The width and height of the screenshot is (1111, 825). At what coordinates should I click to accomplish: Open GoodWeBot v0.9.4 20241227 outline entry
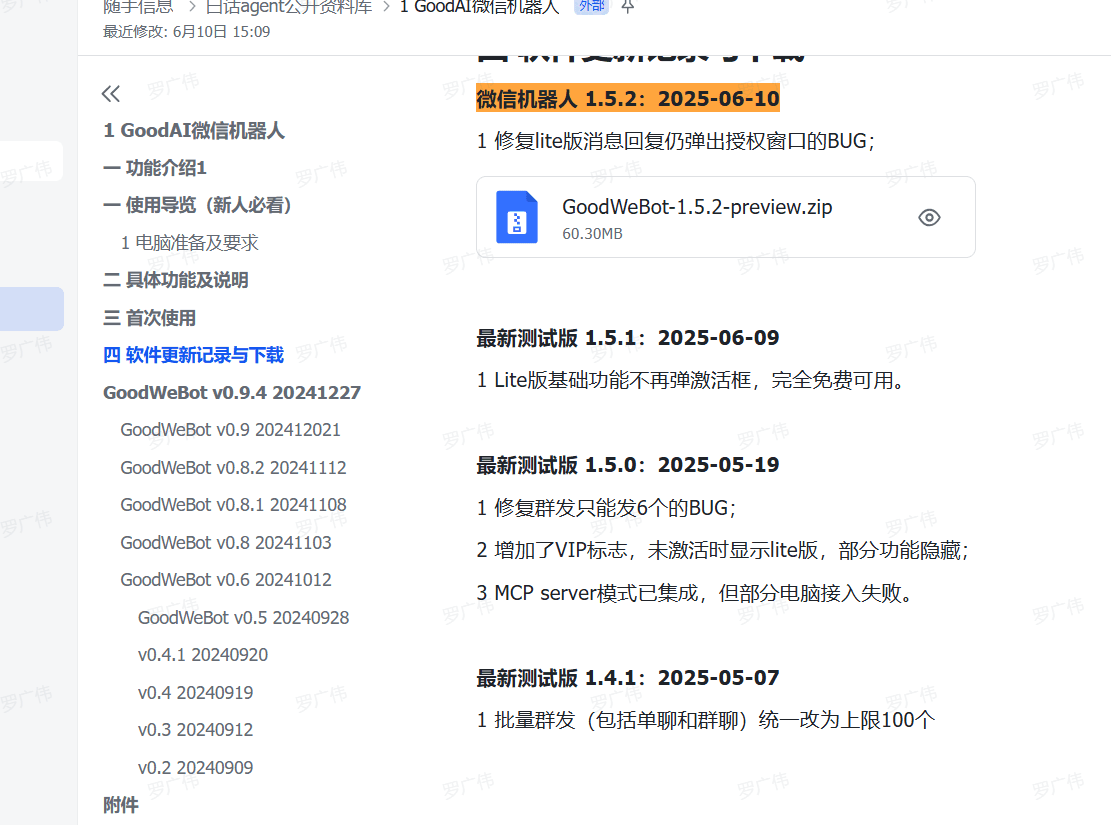point(232,393)
